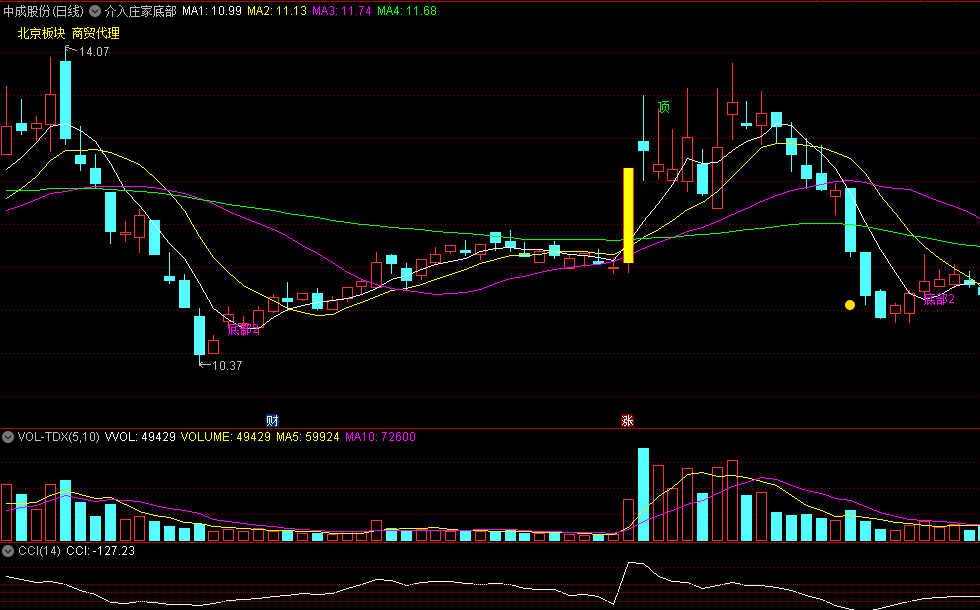Click the VOLUME: 49429 value
980x610 pixels.
[226, 437]
